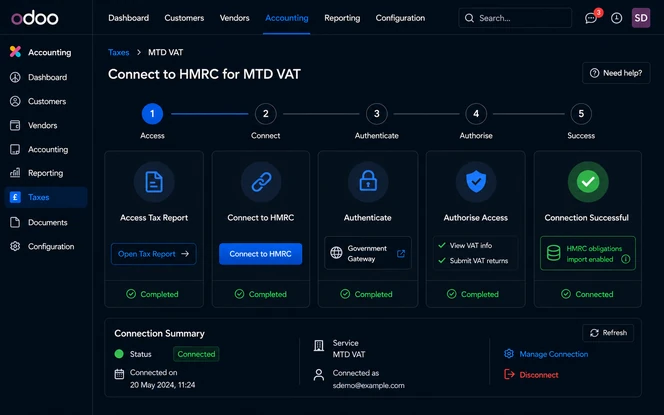Viewport: 664px width, 415px height.
Task: Click the green Connected status badge
Action: [196, 354]
